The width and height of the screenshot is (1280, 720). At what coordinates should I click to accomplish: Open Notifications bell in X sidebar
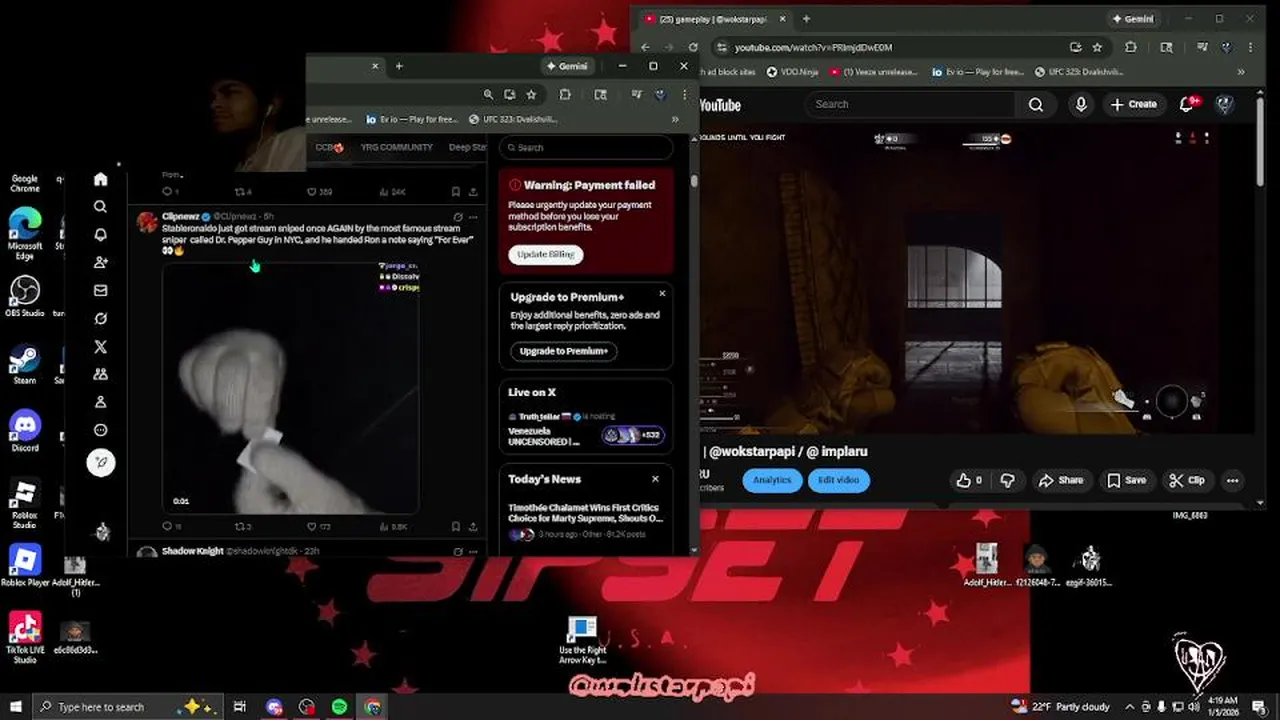pos(100,235)
